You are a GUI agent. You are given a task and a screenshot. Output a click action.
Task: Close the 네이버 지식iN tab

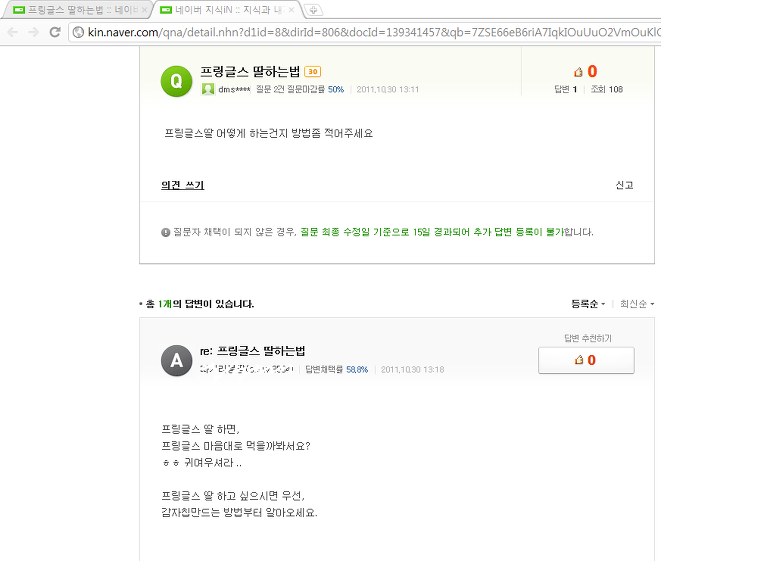pos(291,10)
